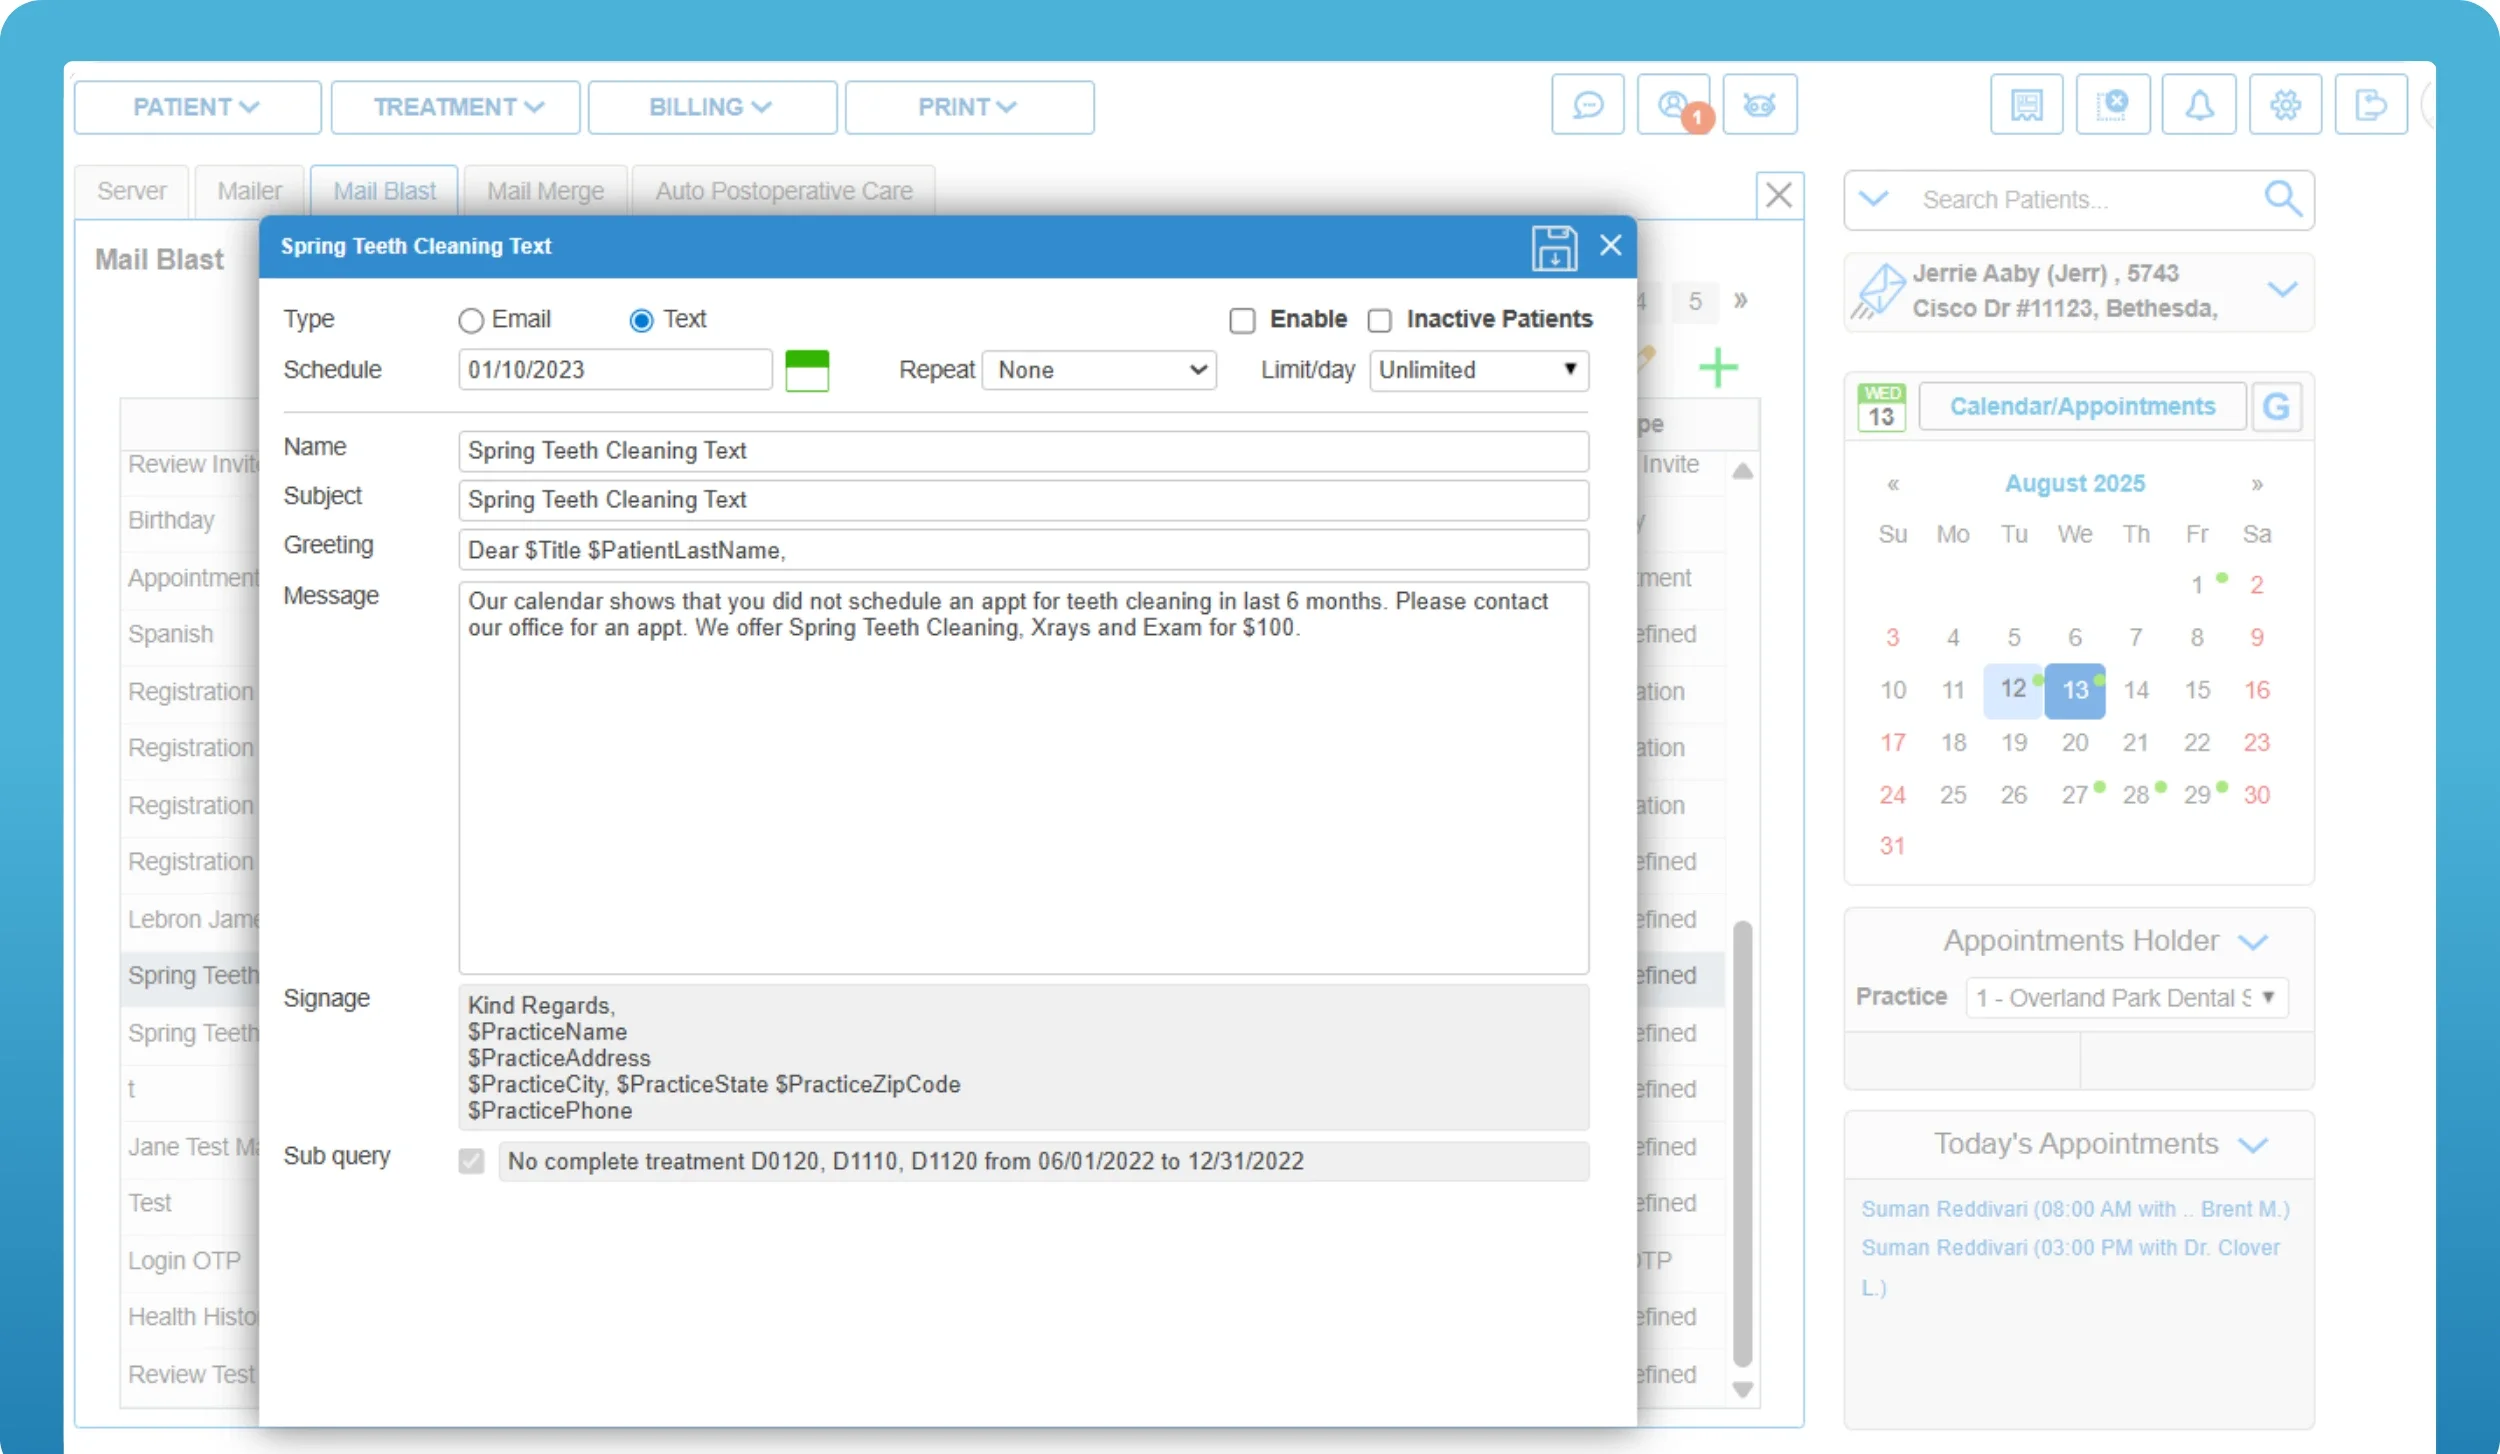Open the Repeat dropdown
2500x1454 pixels.
click(x=1099, y=371)
